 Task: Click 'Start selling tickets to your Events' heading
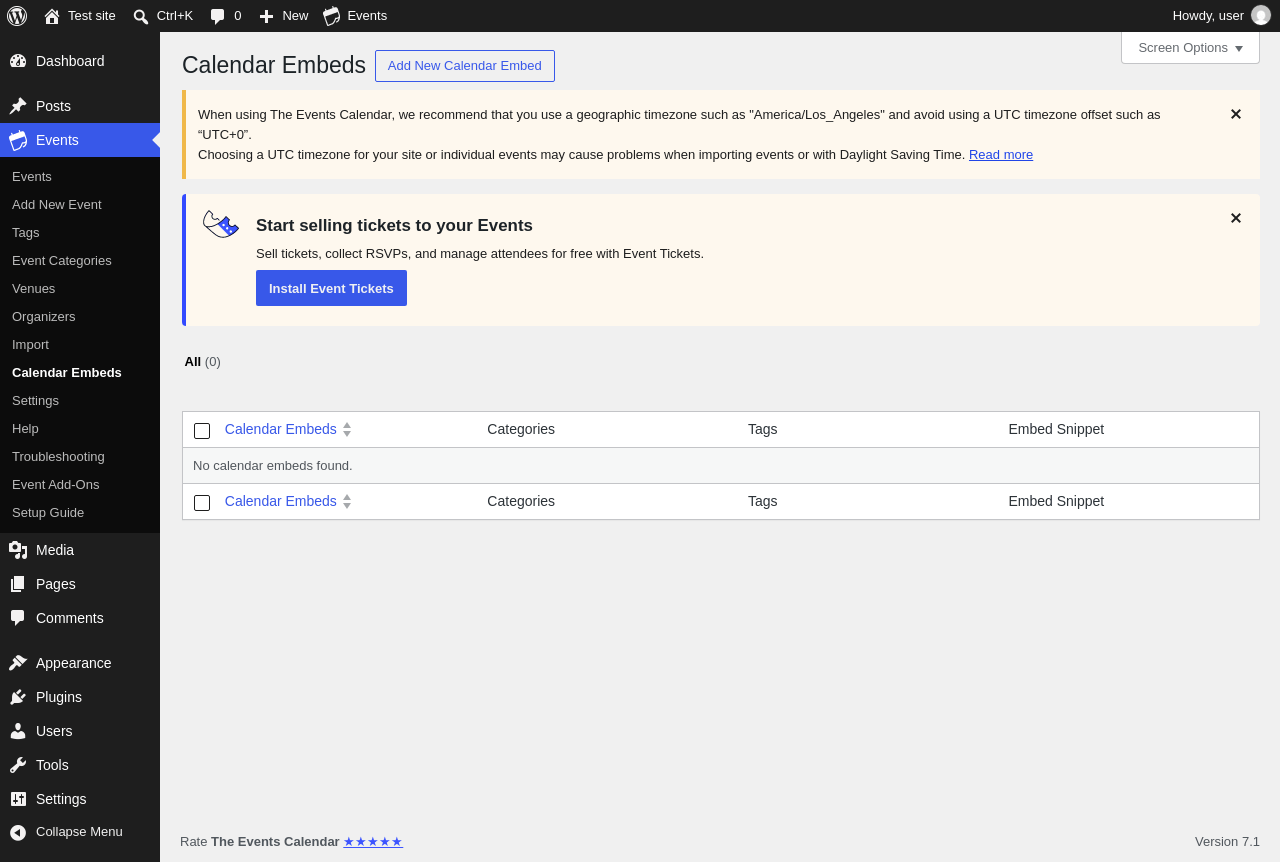(394, 226)
